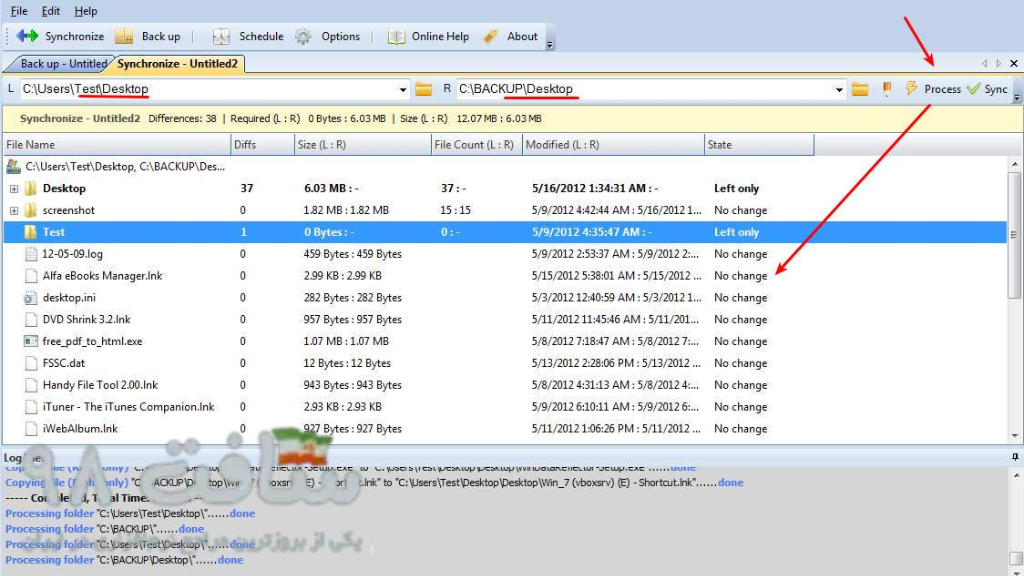Select the iWebAlbum.lnk file
The image size is (1024, 576).
pos(80,428)
